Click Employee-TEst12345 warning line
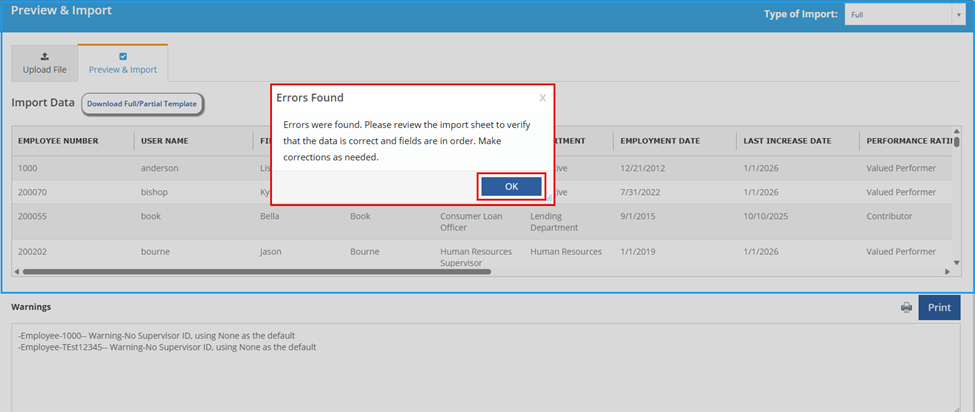This screenshot has width=975, height=412. point(167,347)
